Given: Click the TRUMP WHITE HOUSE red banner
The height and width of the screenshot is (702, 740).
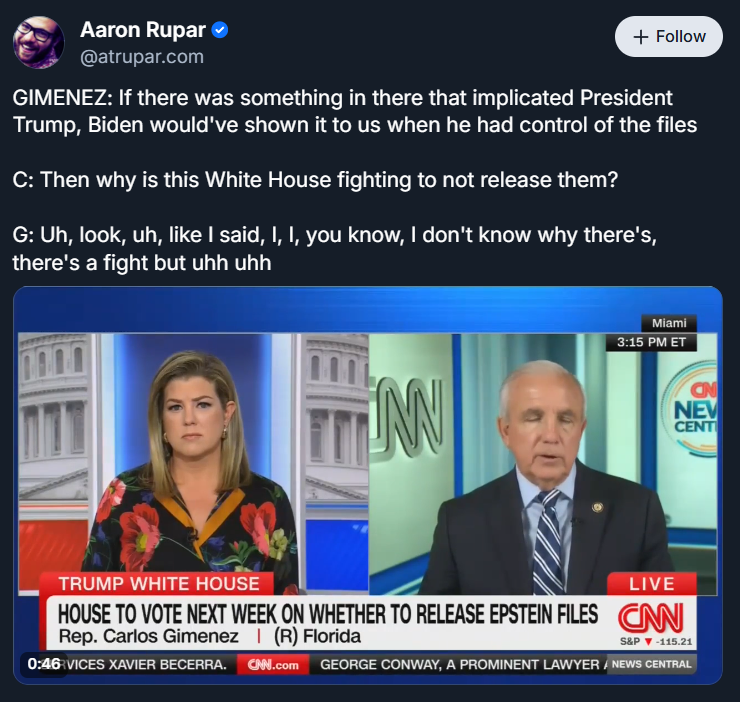Looking at the screenshot, I should (x=159, y=584).
